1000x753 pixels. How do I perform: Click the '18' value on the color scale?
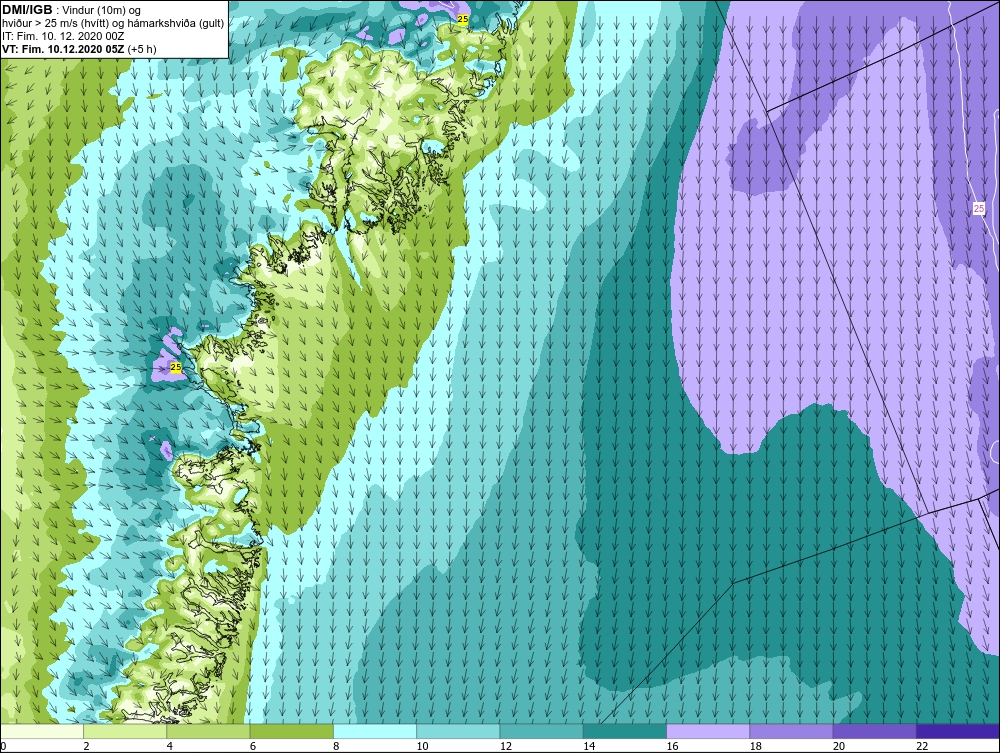point(755,747)
